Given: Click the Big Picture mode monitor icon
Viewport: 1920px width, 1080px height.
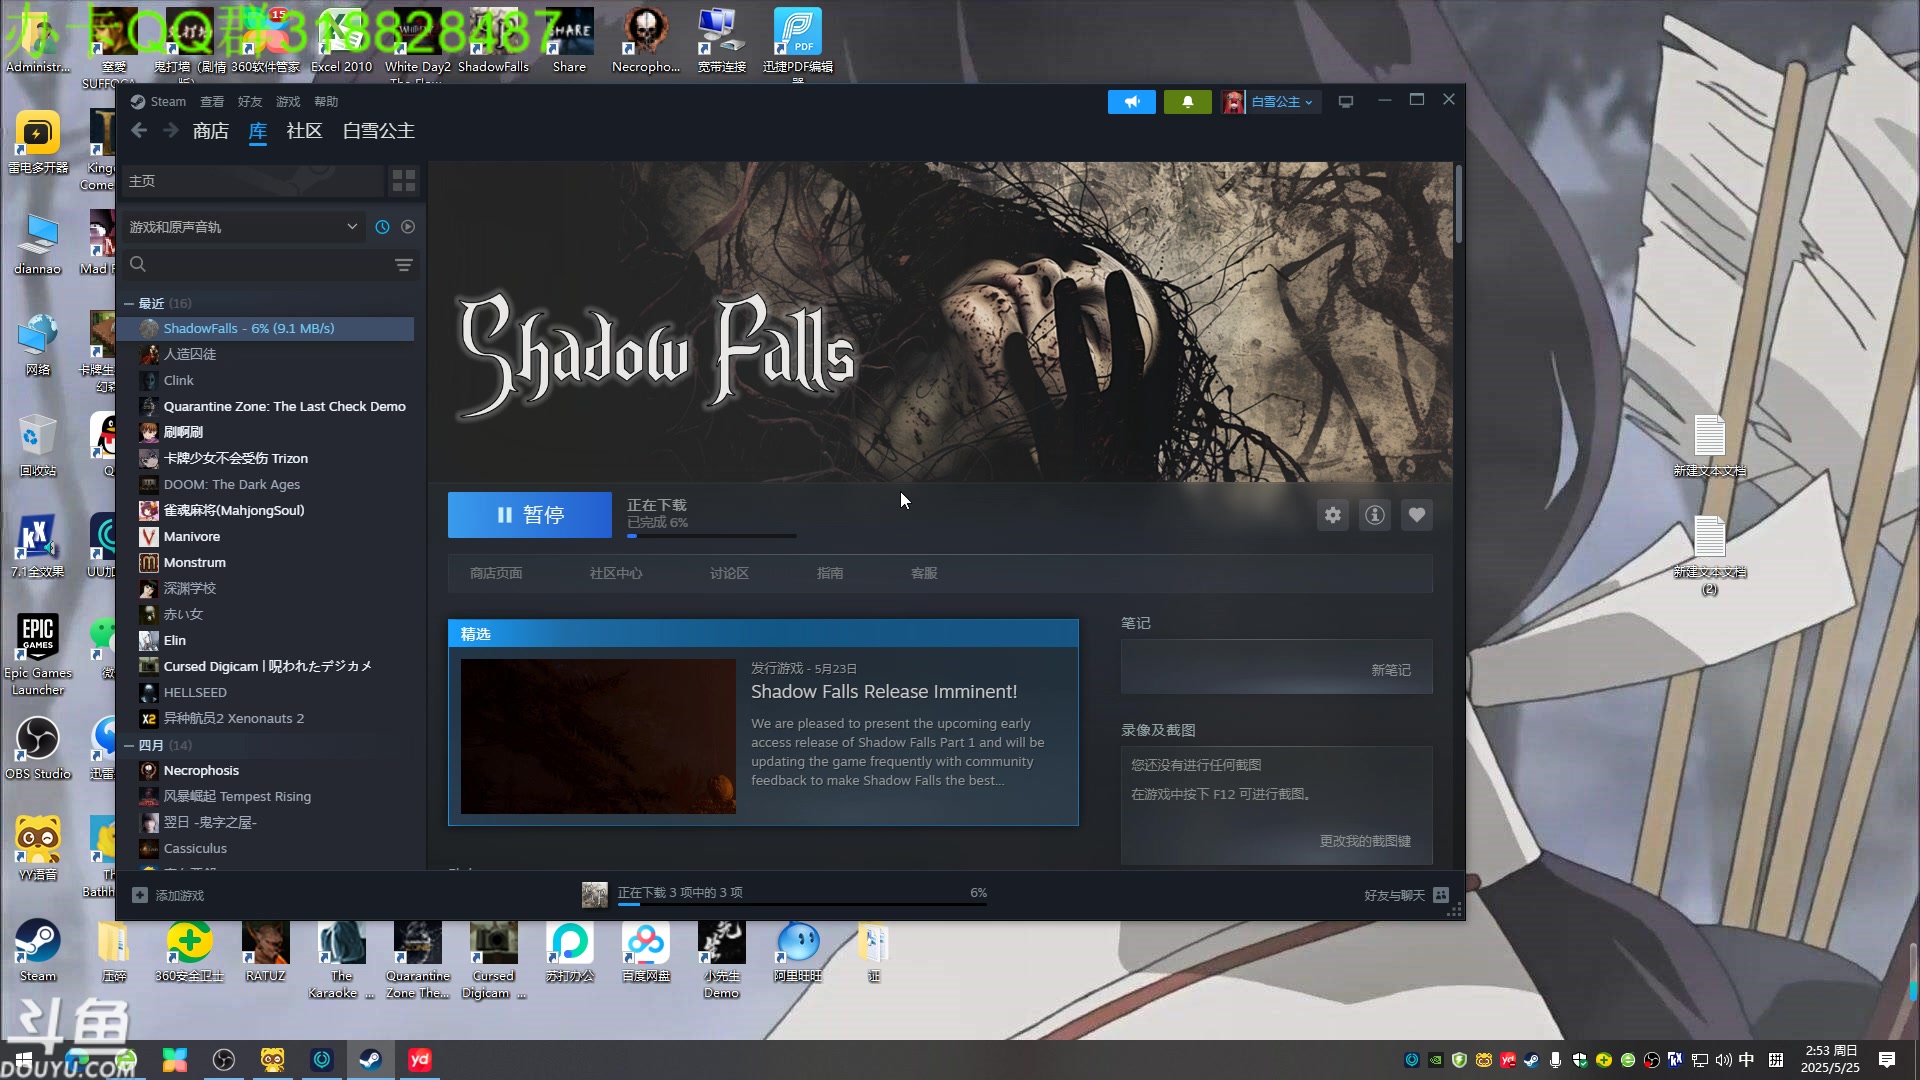Looking at the screenshot, I should pyautogui.click(x=1346, y=102).
